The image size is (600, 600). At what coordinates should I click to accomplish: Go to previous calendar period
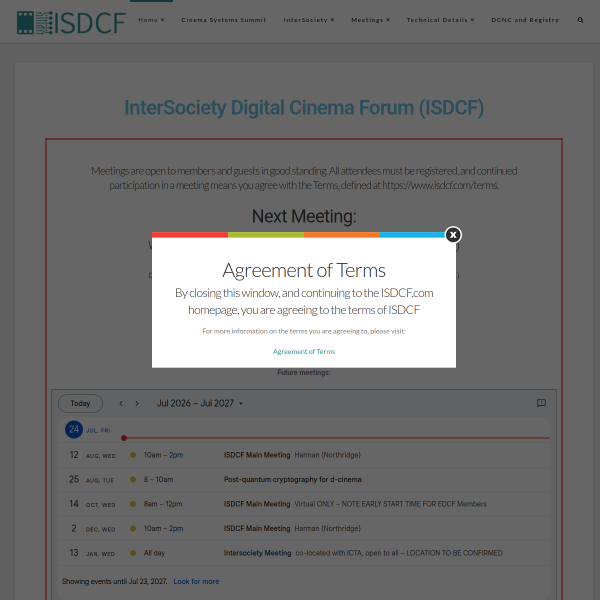coord(121,403)
